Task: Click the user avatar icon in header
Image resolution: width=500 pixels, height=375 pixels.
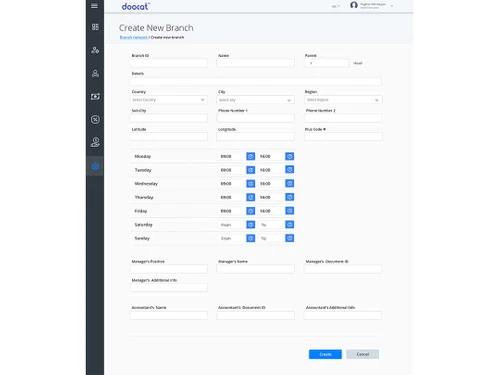Action: point(354,5)
